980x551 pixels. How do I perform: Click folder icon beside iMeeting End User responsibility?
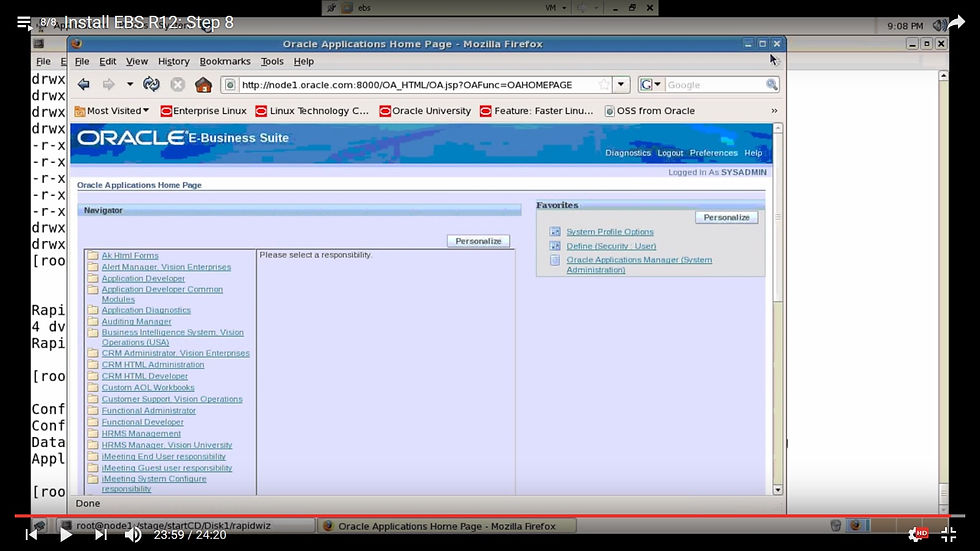coord(93,456)
